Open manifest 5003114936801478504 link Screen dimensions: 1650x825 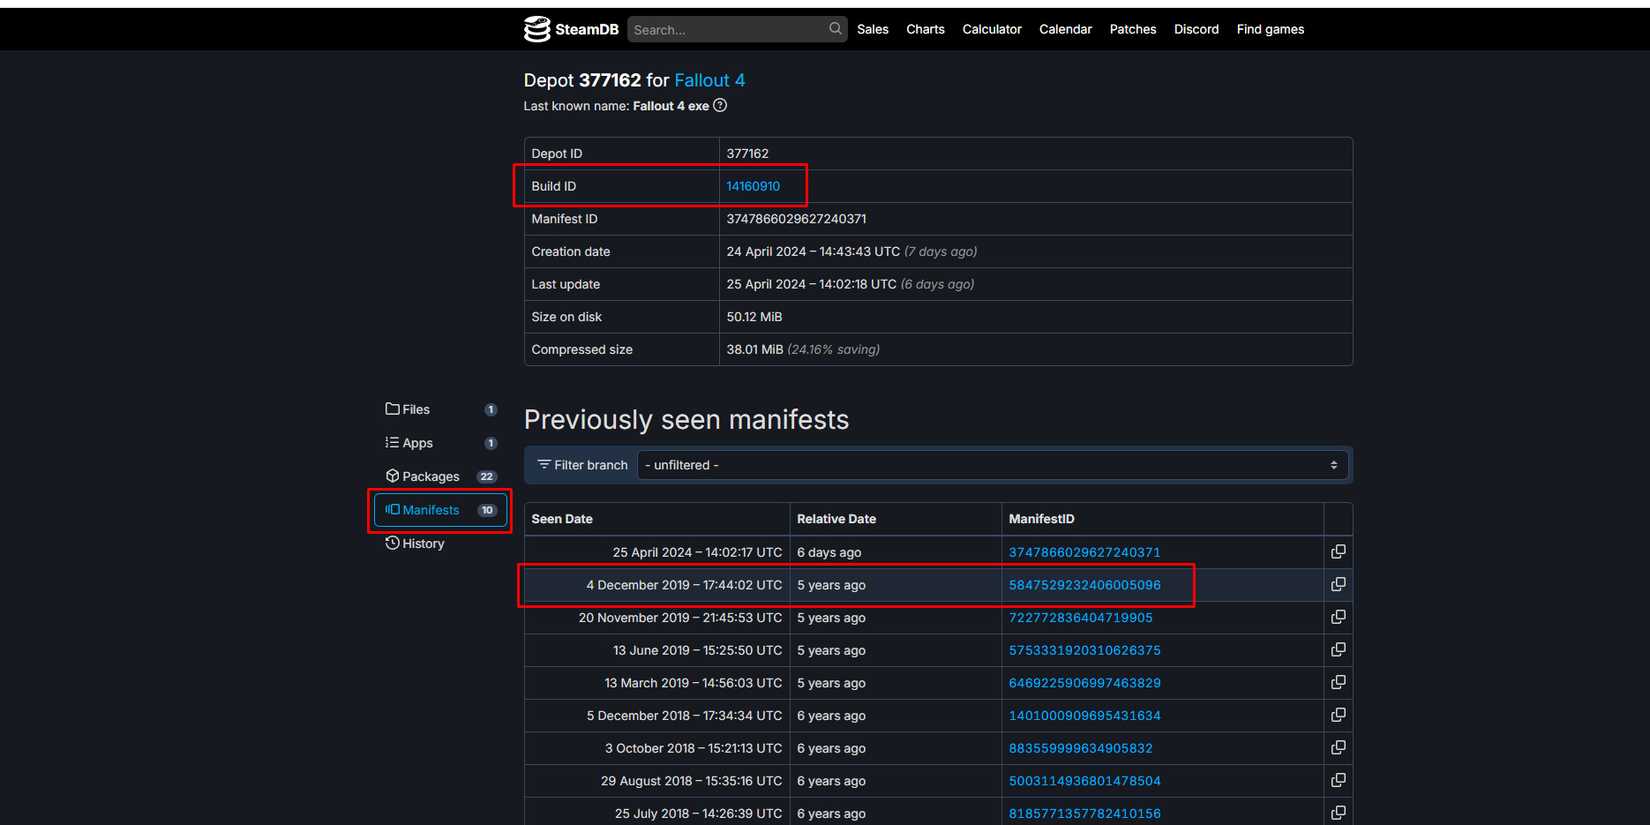point(1084,781)
